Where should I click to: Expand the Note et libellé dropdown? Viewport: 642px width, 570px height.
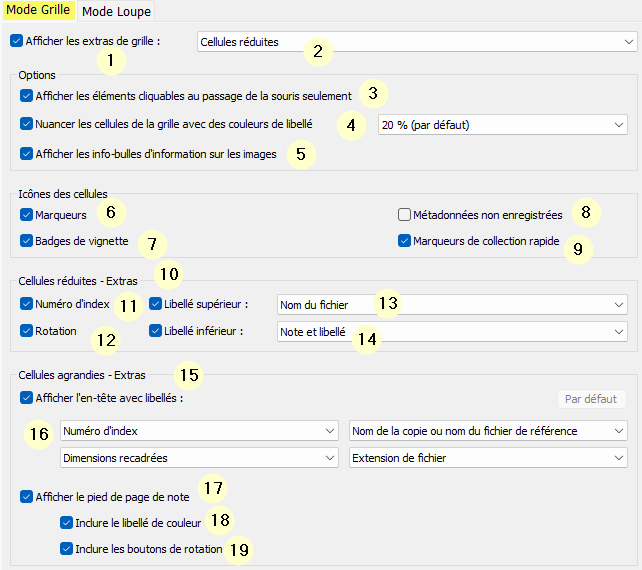[452, 331]
